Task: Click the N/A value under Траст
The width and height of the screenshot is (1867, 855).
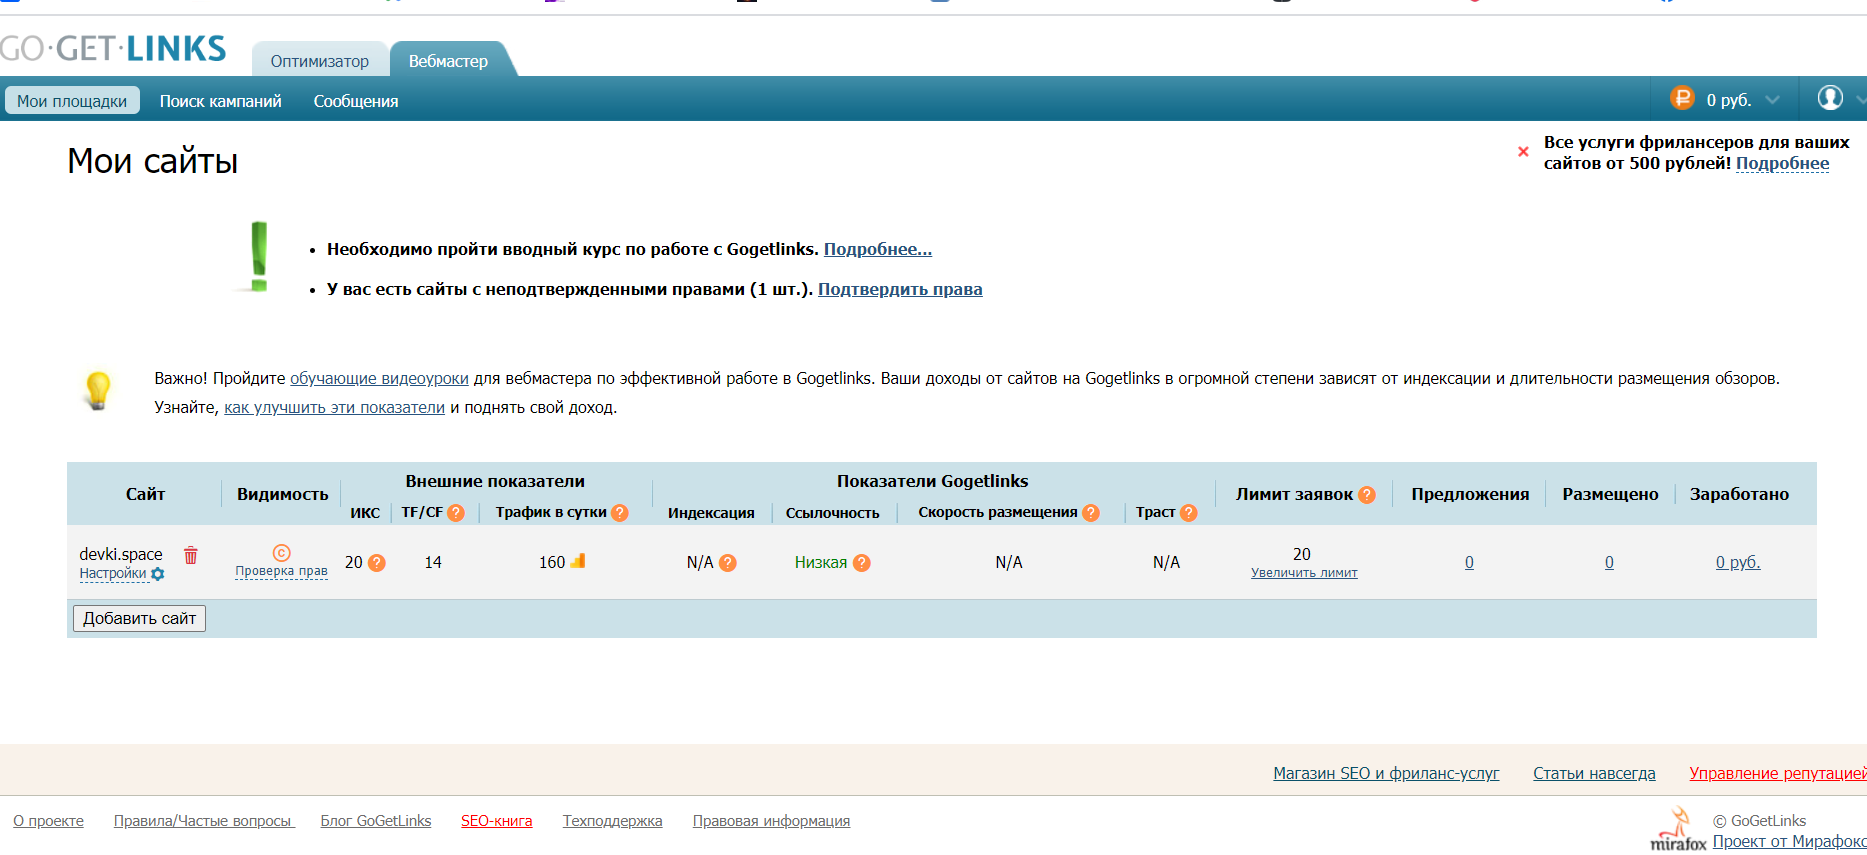Action: (1166, 562)
